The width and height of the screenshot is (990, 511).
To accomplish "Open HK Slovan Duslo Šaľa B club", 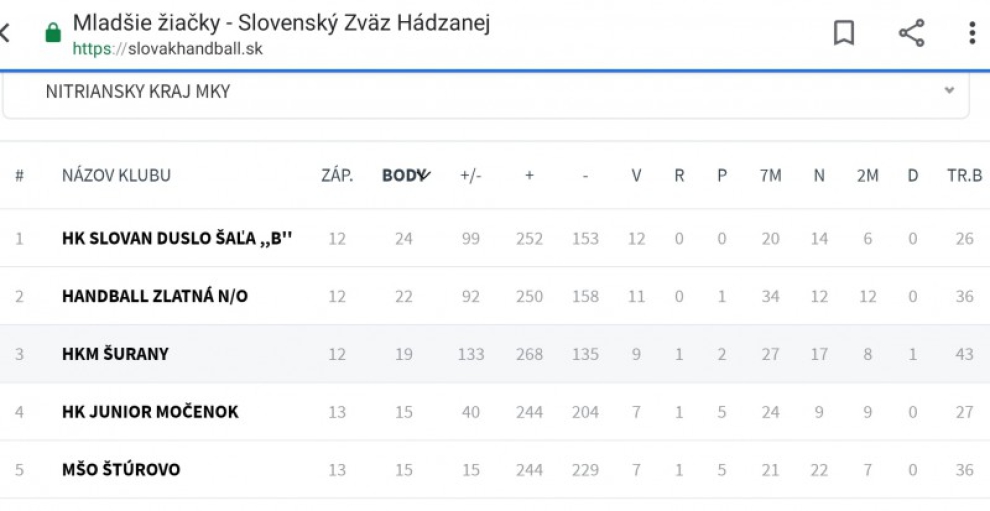I will pos(177,238).
